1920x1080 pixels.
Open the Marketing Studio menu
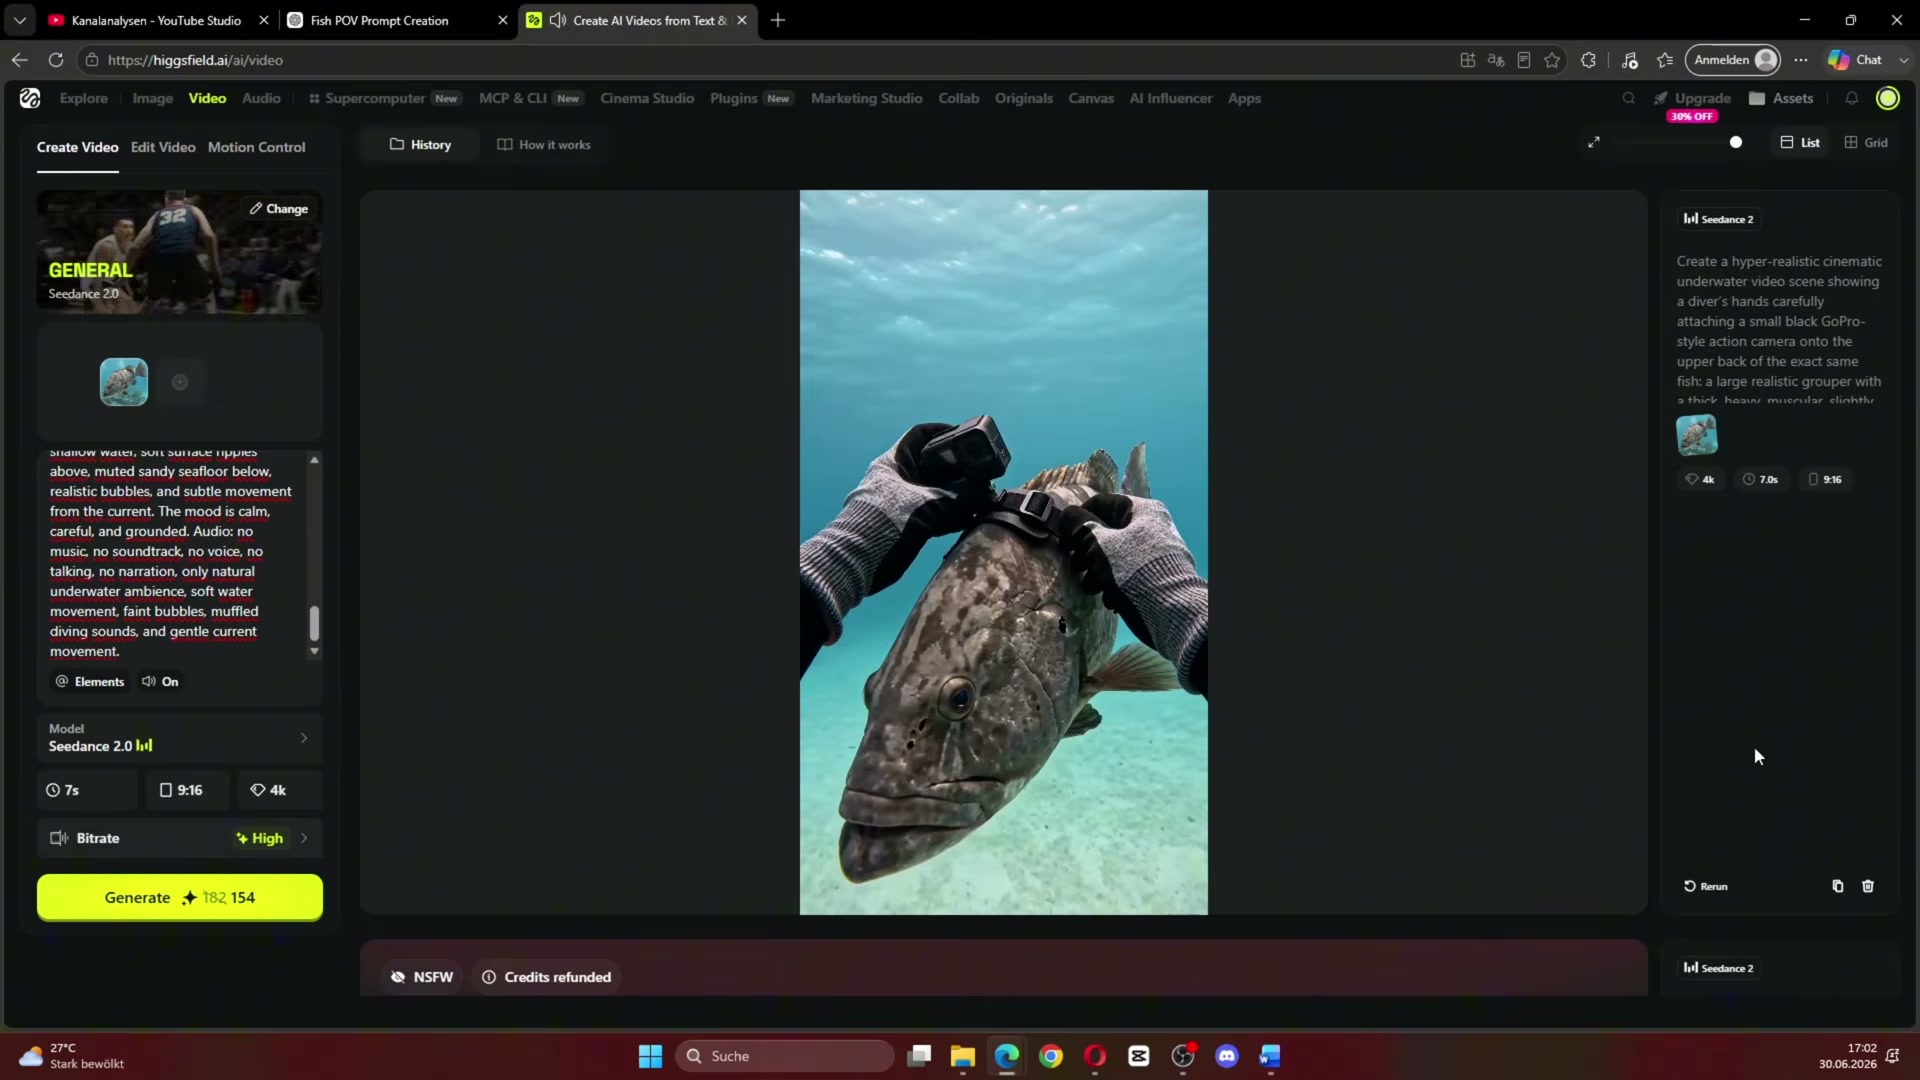pos(867,98)
